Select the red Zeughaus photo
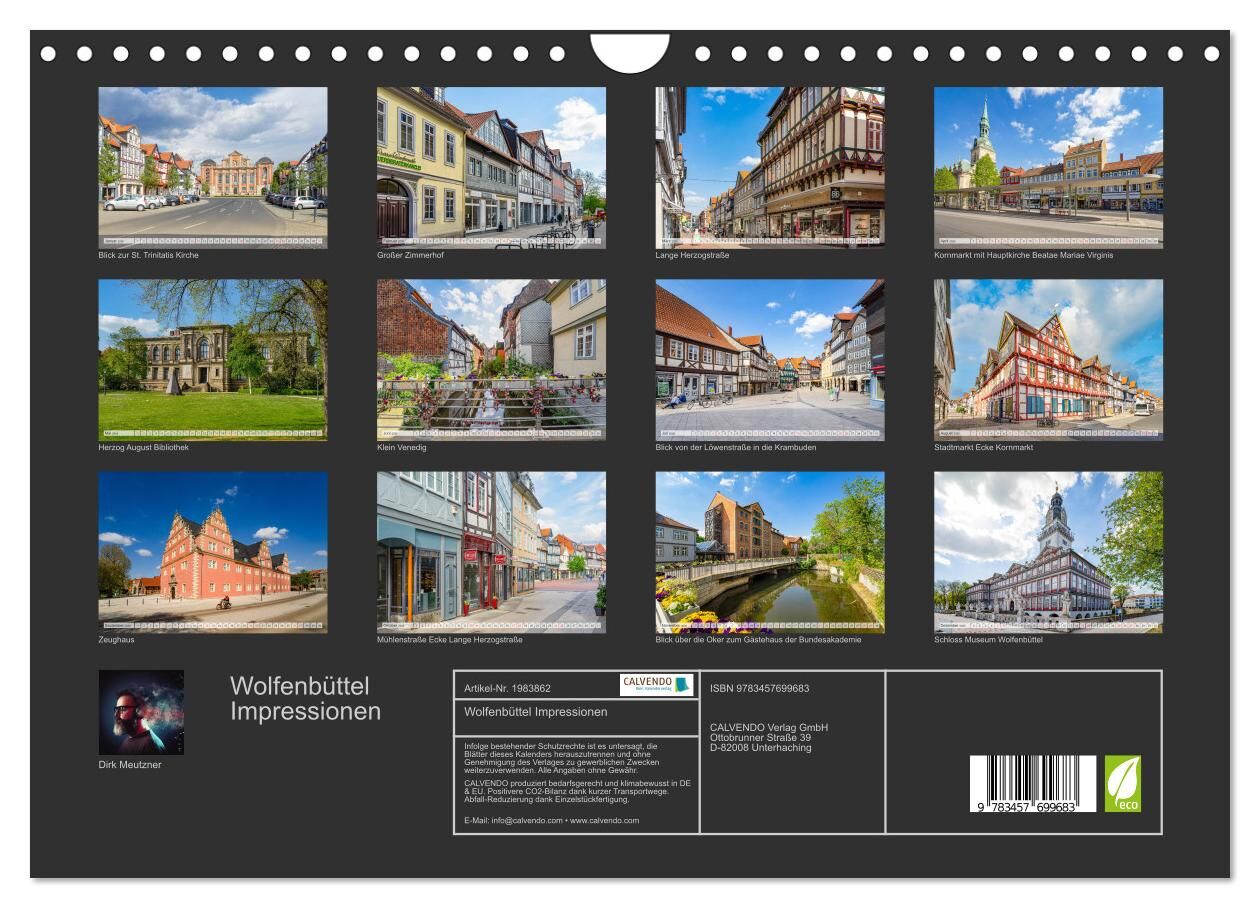Screen dimensions: 1260x908 (212, 552)
